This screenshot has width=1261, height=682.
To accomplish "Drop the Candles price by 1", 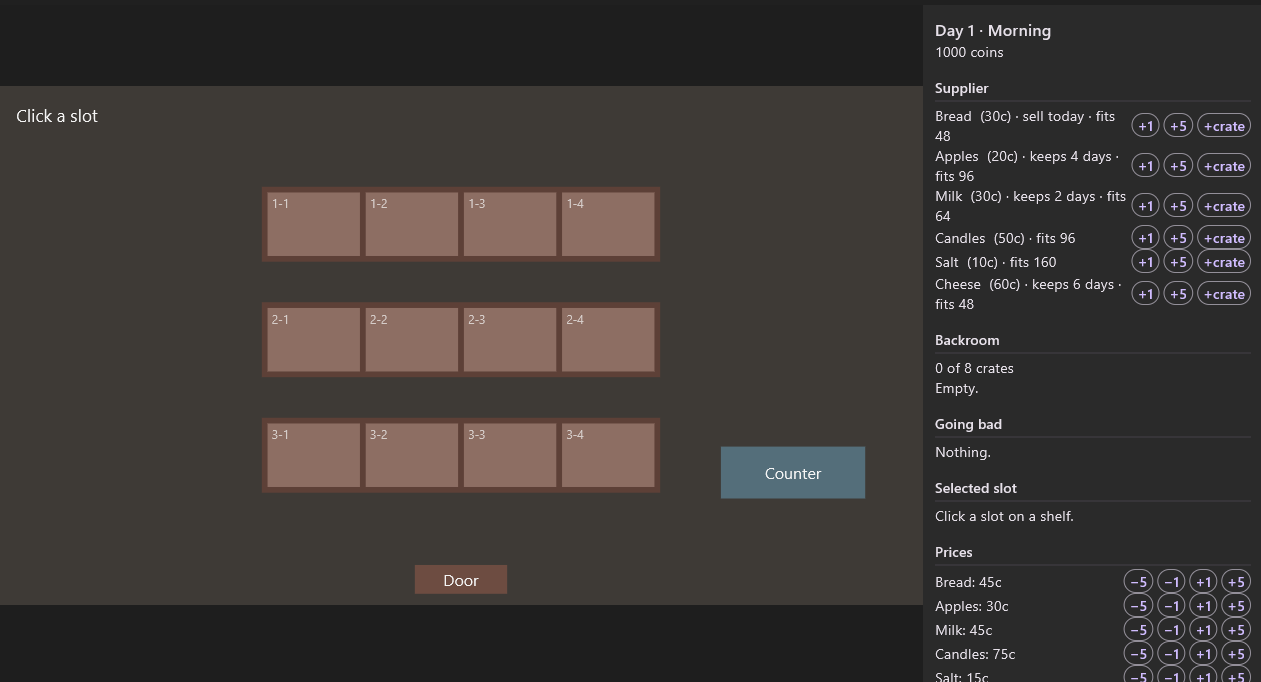I will pos(1171,654).
